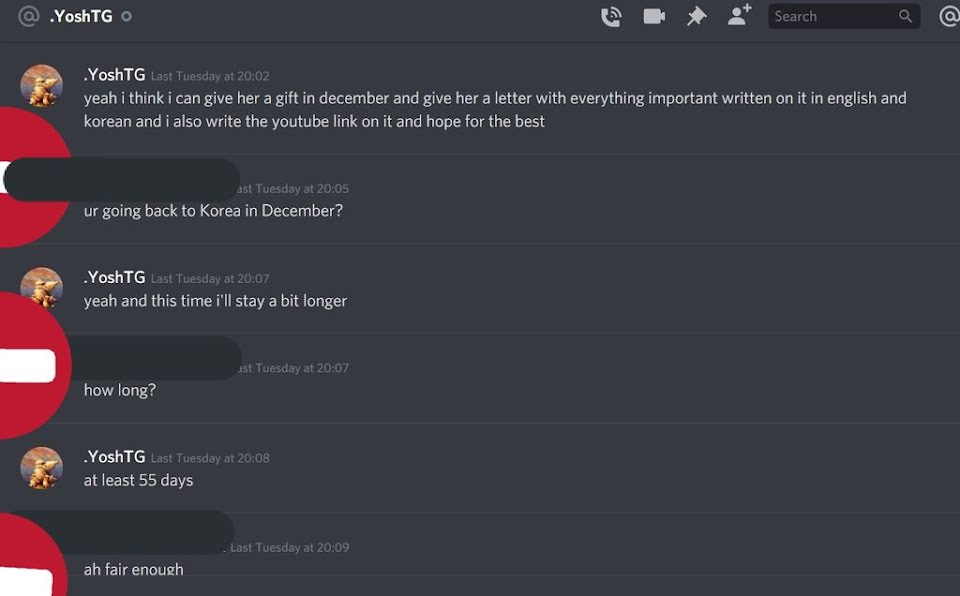960x596 pixels.
Task: Open .YoshTG avatar on 20:02 message
Action: tap(42, 86)
